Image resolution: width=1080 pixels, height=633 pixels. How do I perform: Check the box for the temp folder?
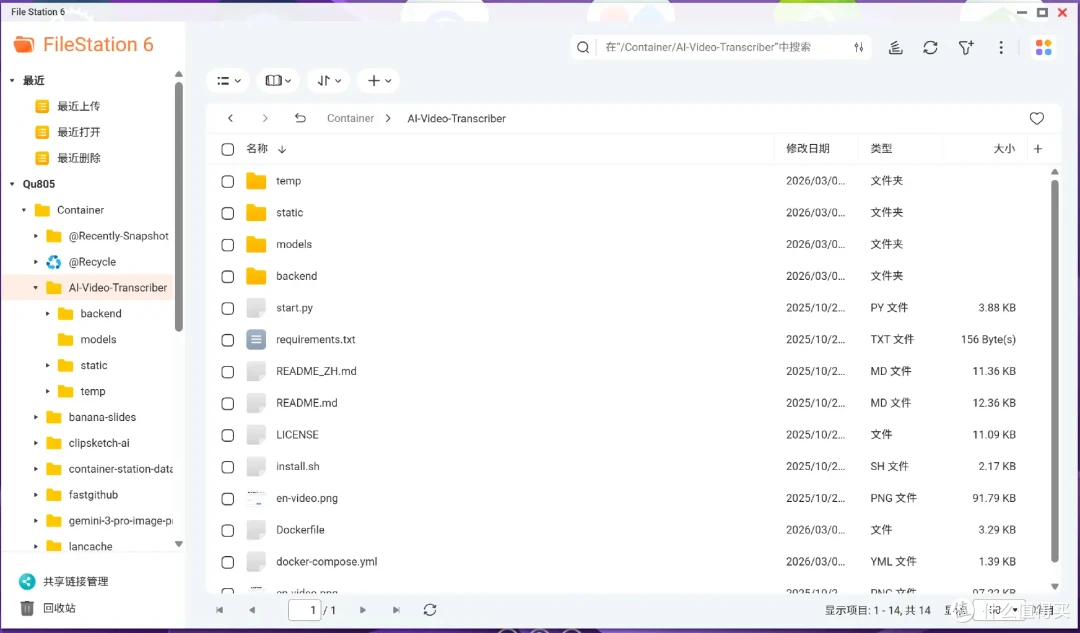(x=227, y=182)
